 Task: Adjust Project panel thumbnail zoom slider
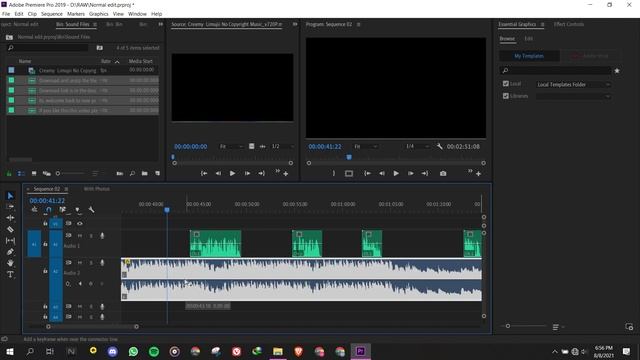pos(58,173)
